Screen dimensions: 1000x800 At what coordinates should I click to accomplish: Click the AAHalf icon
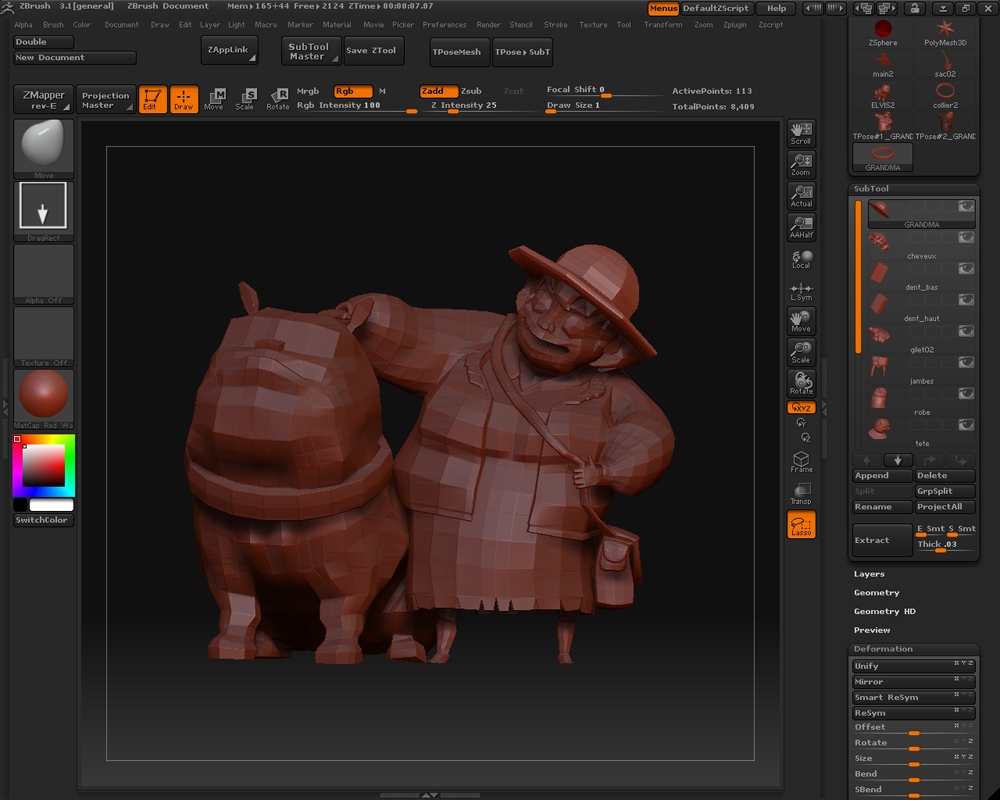point(801,227)
